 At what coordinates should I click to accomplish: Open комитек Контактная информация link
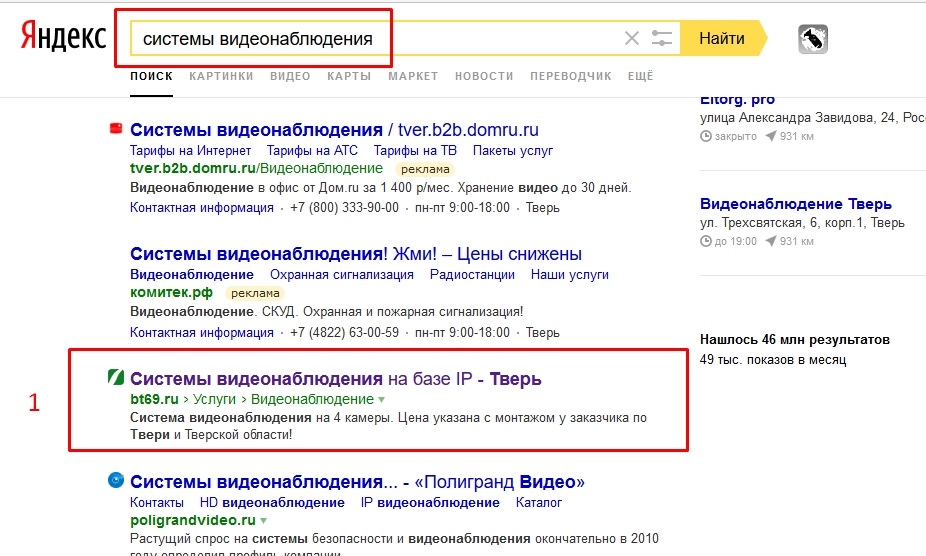click(202, 333)
